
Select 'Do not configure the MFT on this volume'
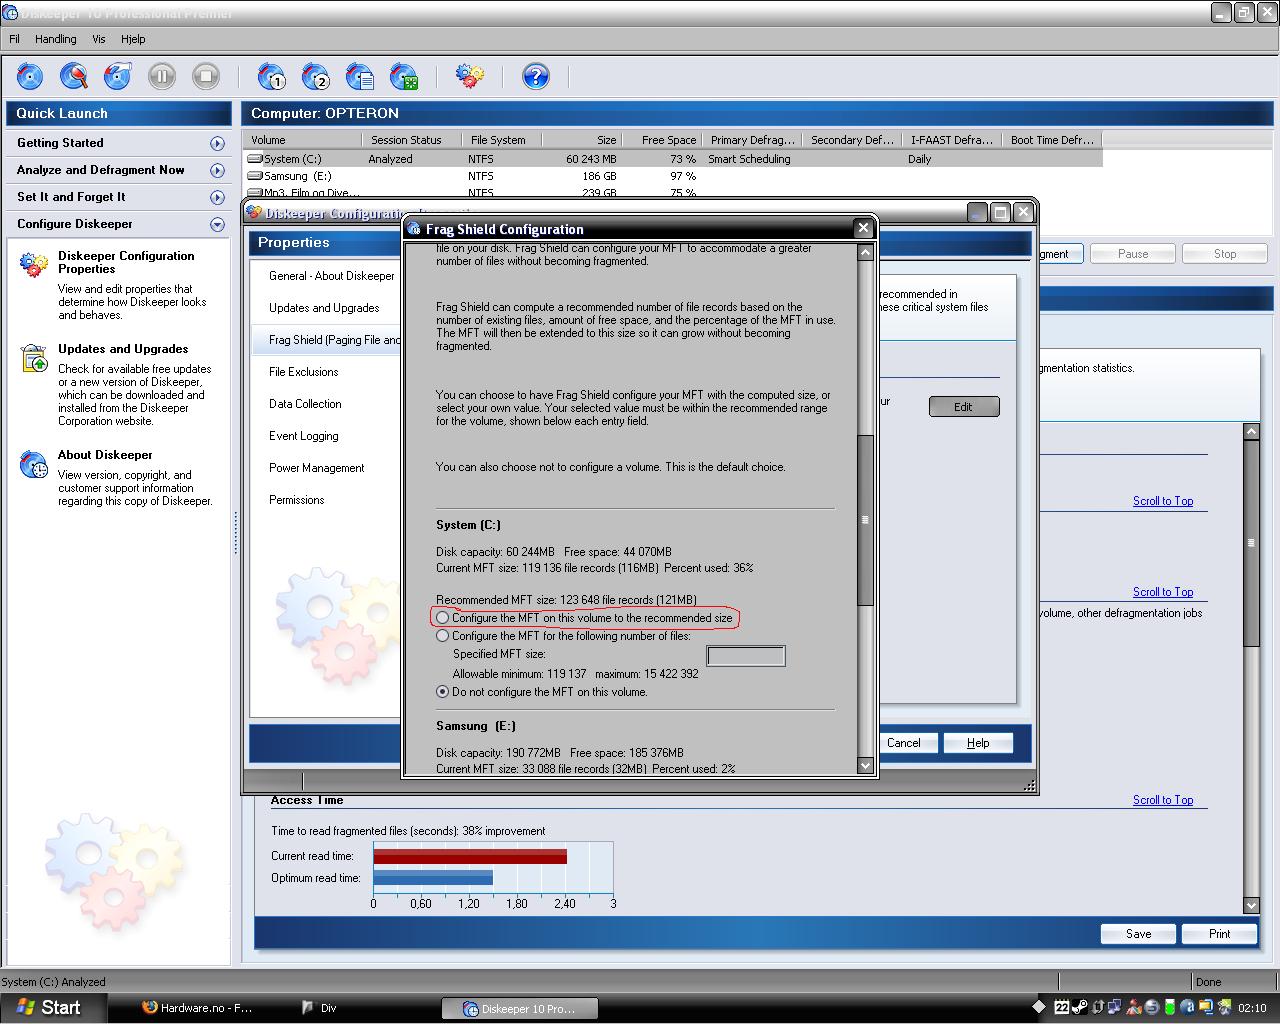(443, 692)
